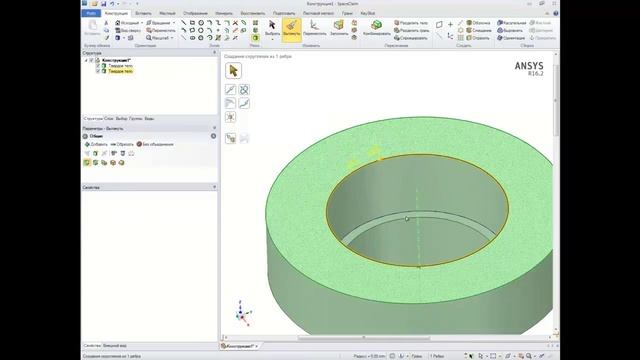Click the Zoom (Масштаб) orient tool
The height and width of the screenshot is (360, 640).
(x=158, y=38)
